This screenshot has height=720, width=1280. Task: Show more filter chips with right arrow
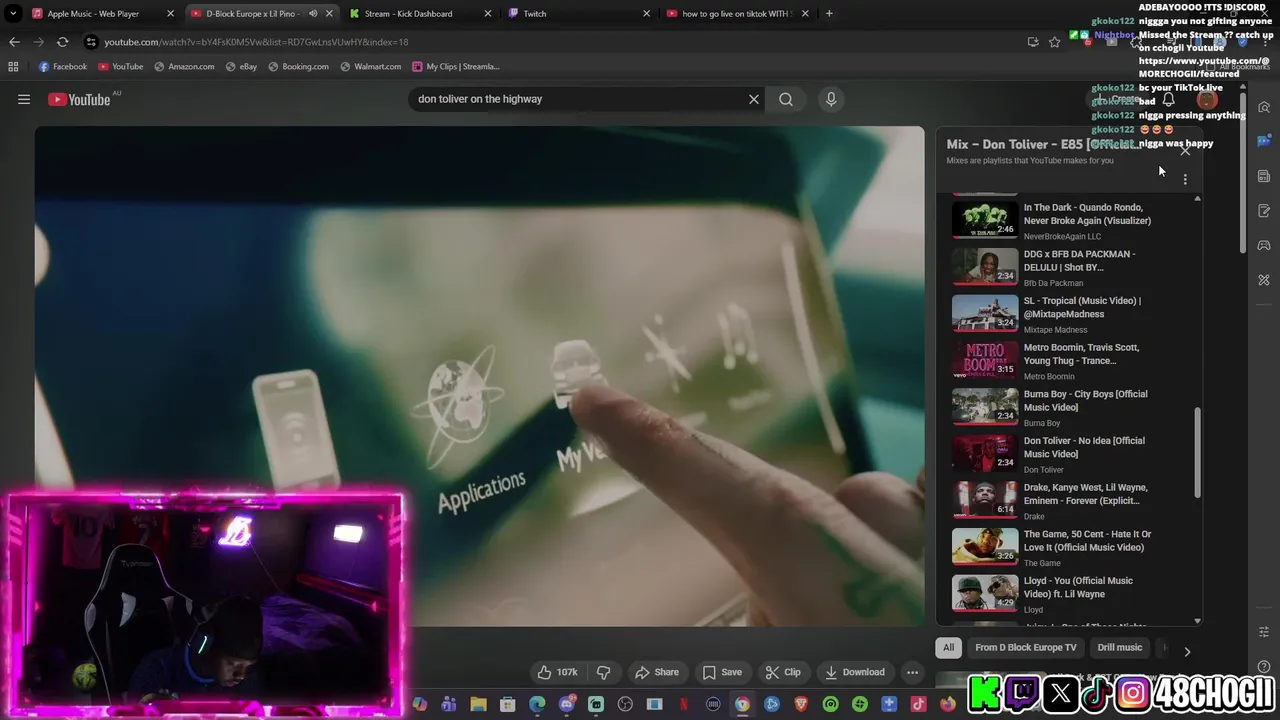[1187, 651]
